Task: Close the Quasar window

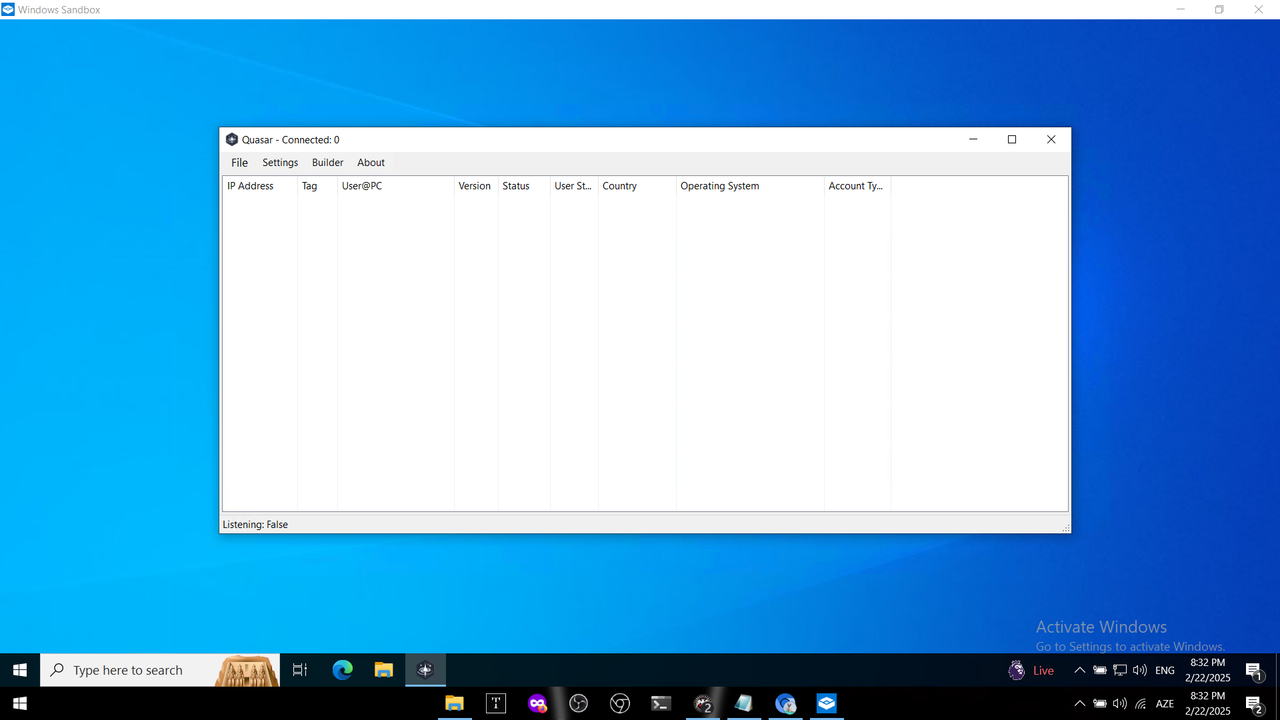Action: pyautogui.click(x=1051, y=140)
